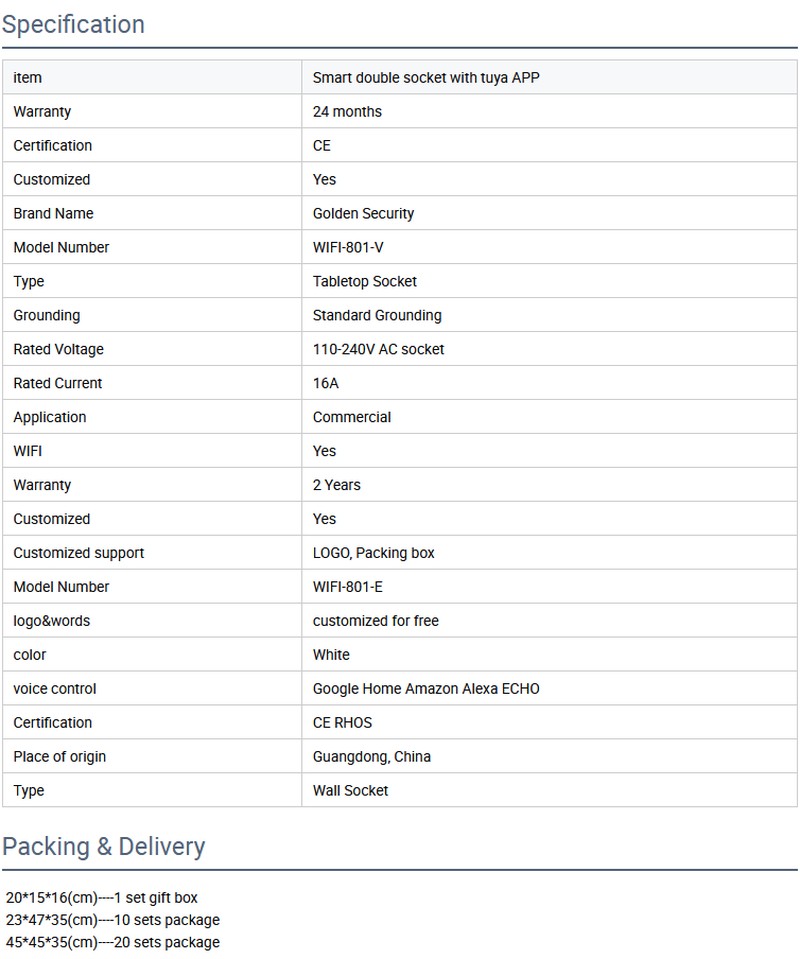
Task: Click the '16A' rated current value
Action: click(x=326, y=384)
